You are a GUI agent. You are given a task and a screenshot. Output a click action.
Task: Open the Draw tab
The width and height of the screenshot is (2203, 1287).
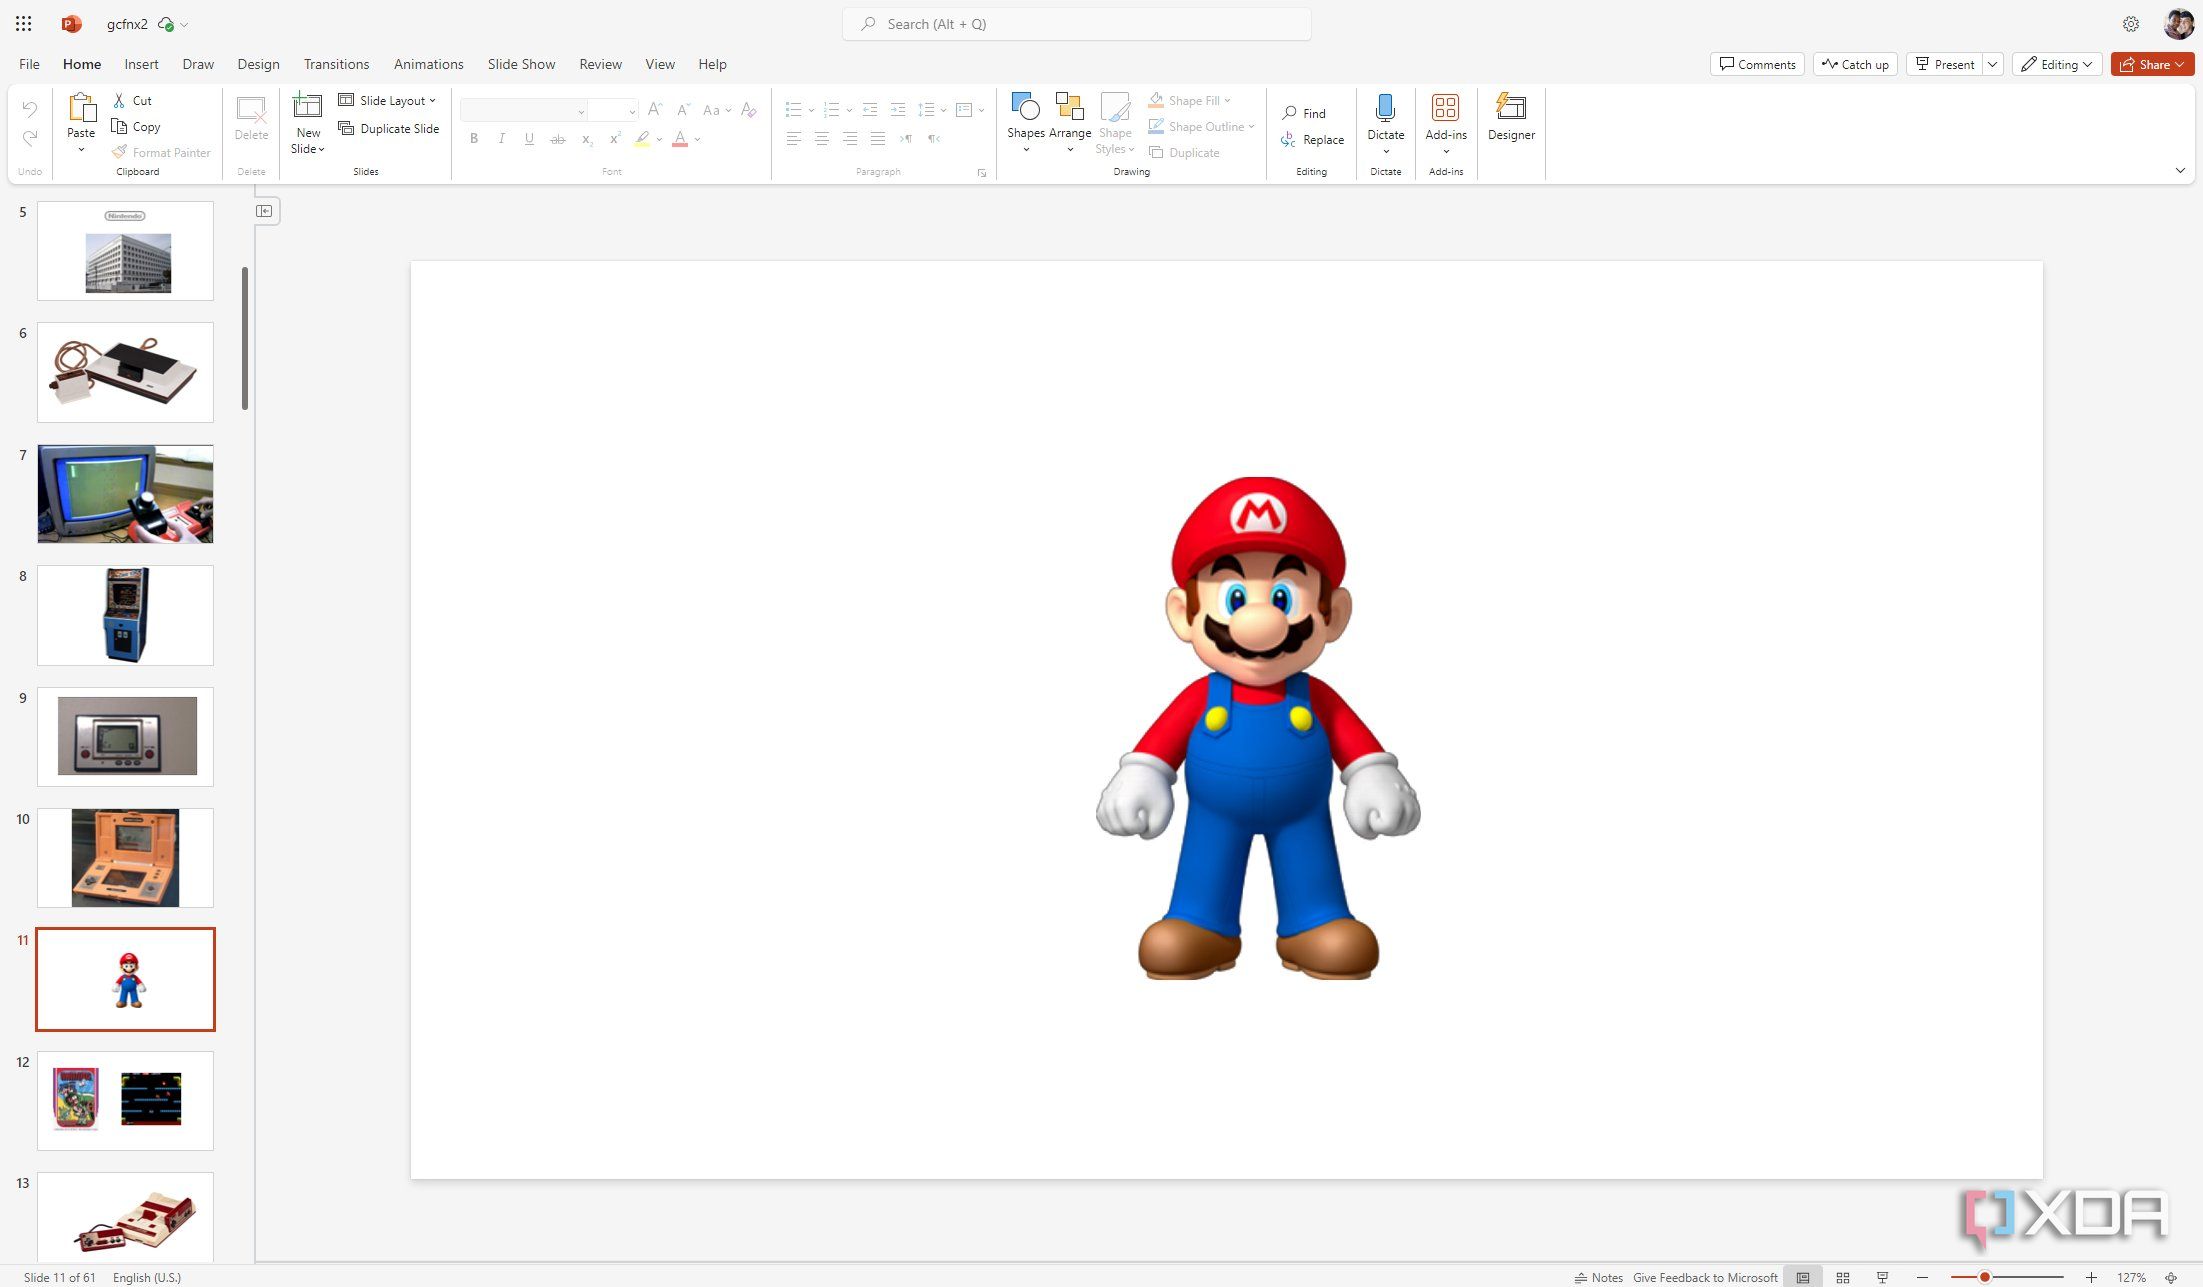click(198, 64)
